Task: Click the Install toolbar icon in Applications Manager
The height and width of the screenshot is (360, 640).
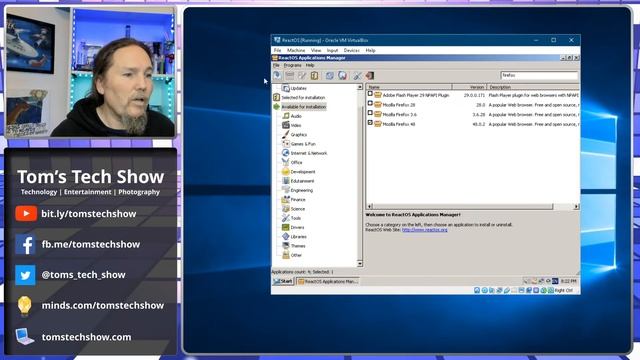Action: point(277,76)
